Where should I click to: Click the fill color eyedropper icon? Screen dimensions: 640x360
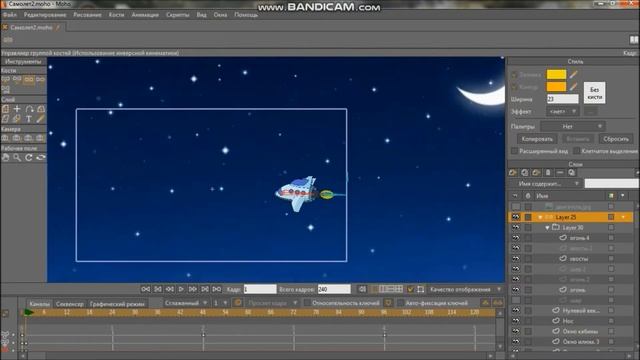[573, 74]
